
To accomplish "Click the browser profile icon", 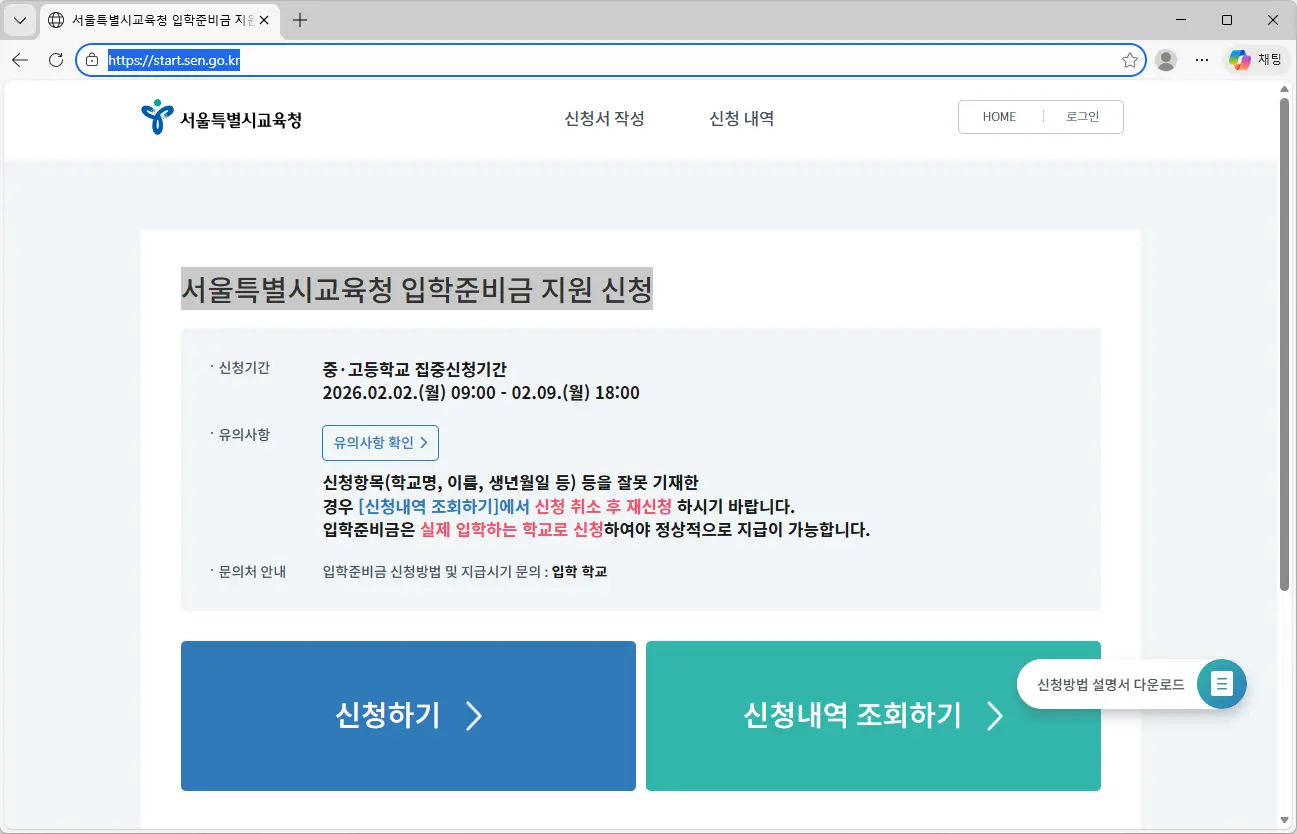I will click(1165, 59).
